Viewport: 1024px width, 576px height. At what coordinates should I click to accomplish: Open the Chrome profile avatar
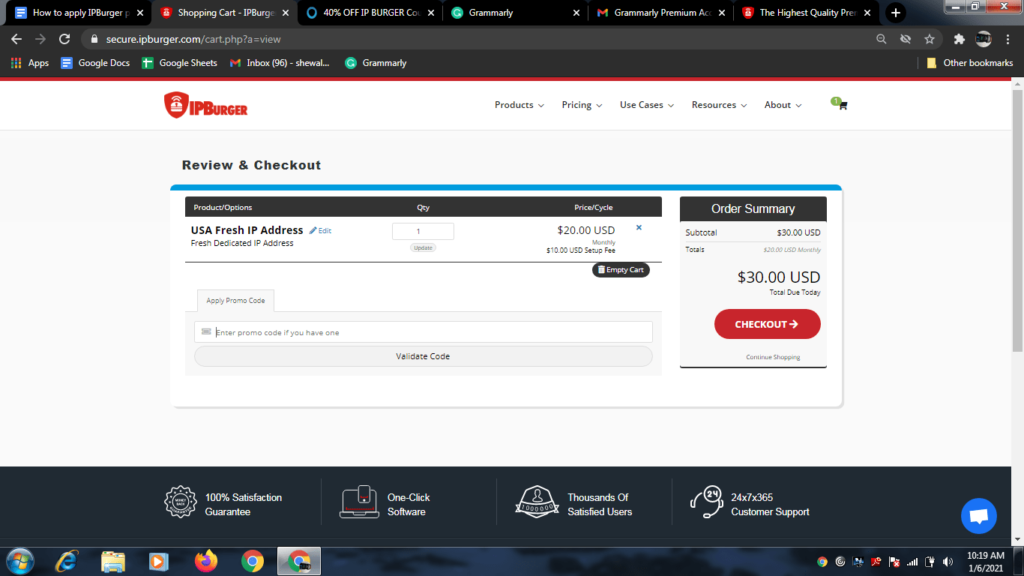pyautogui.click(x=984, y=39)
